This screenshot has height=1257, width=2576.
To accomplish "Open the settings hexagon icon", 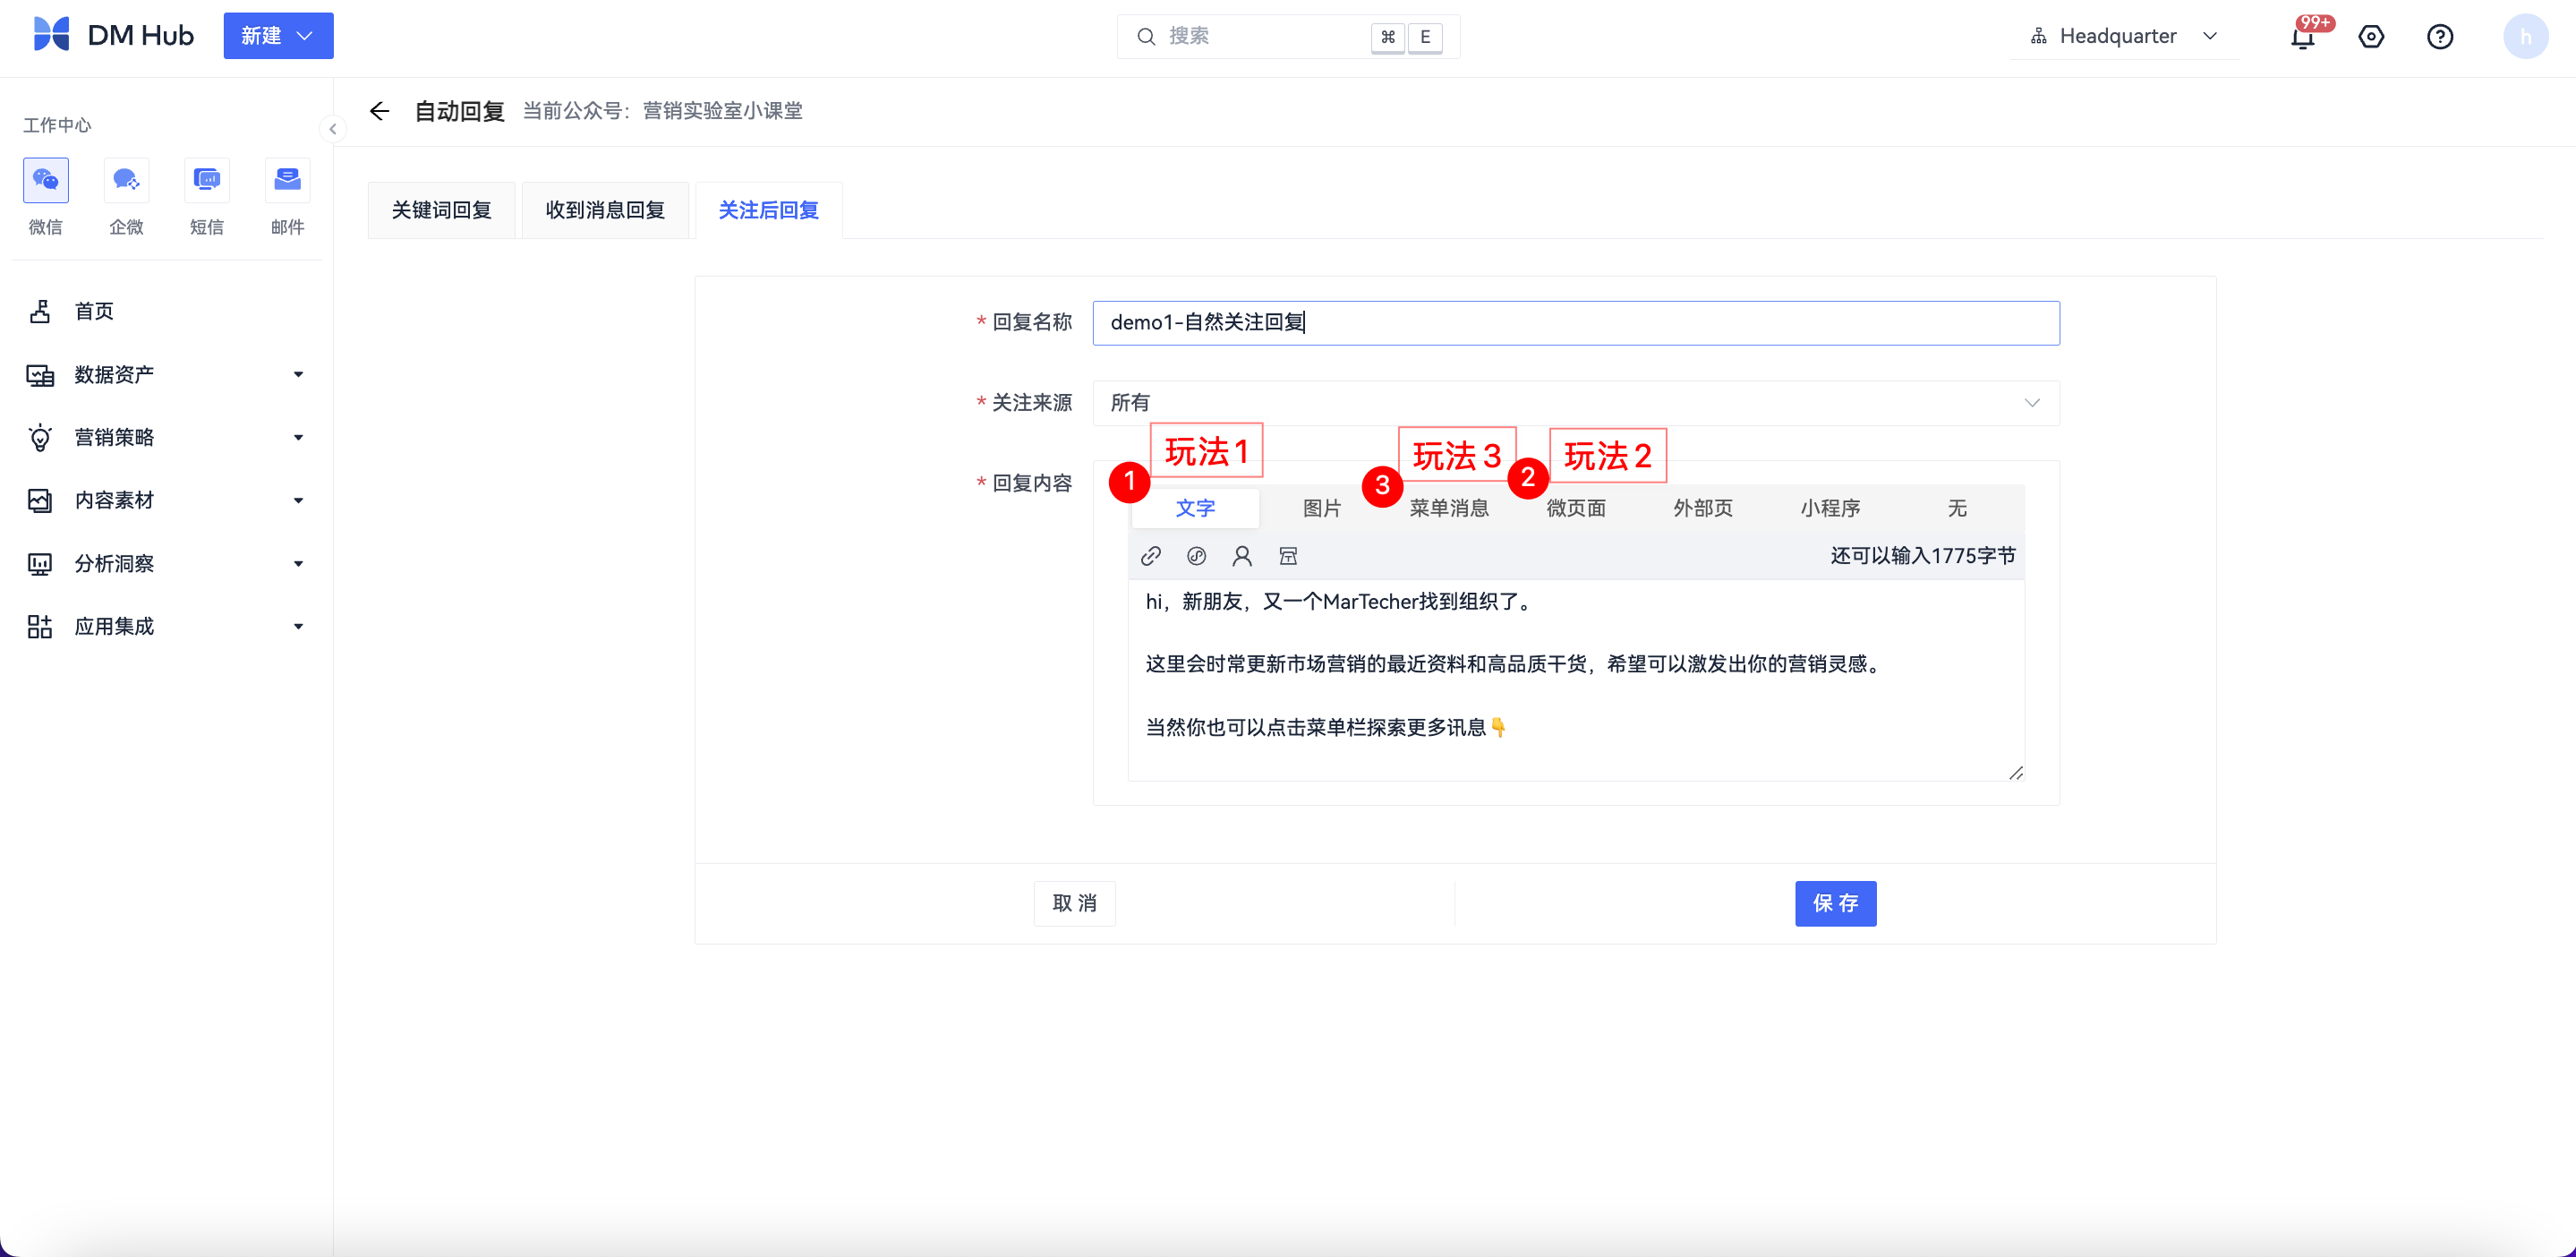I will coord(2371,37).
